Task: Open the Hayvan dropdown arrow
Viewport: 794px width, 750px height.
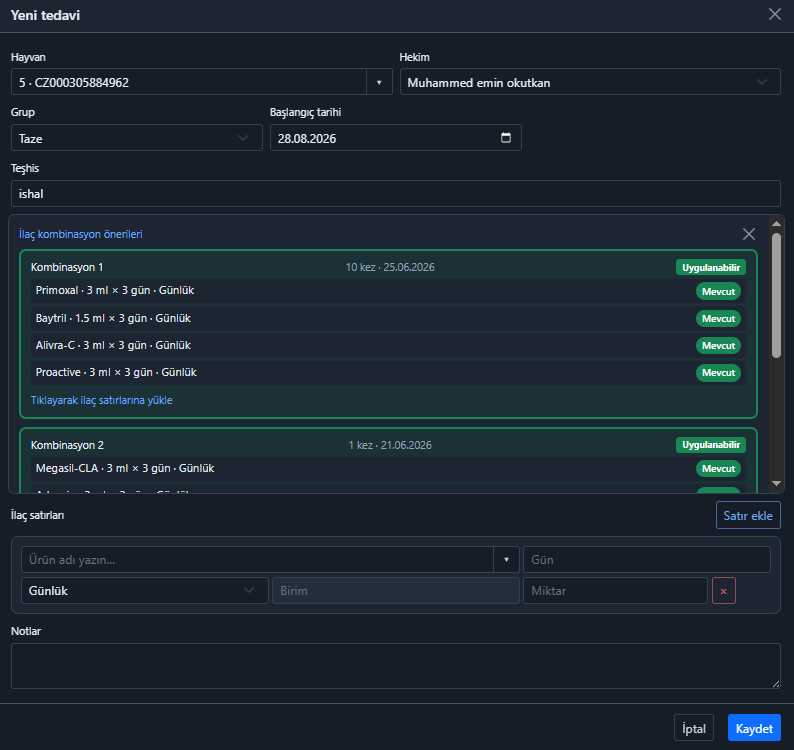Action: 379,82
